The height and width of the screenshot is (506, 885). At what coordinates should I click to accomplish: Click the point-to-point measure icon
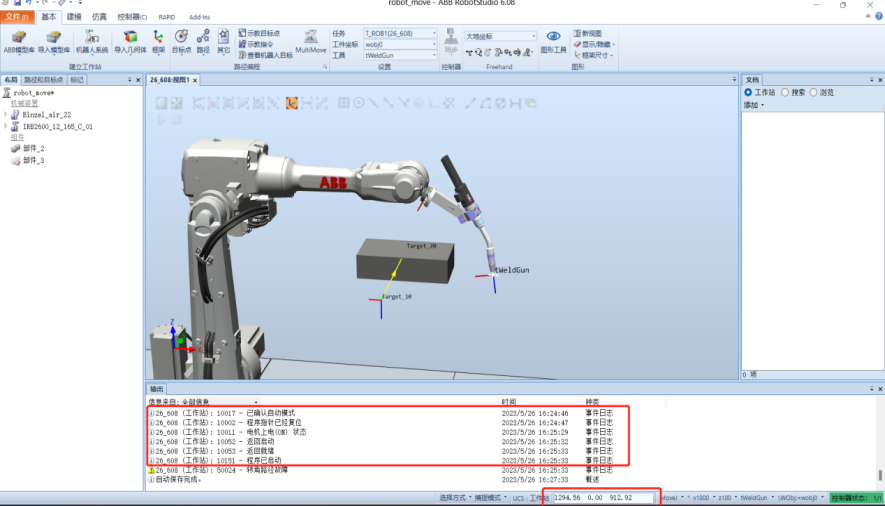pos(470,103)
